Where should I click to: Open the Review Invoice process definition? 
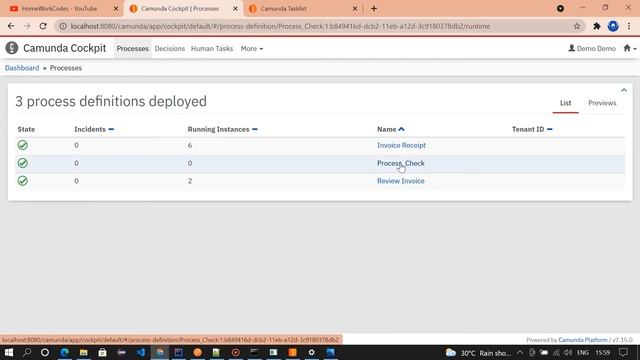pyautogui.click(x=400, y=181)
